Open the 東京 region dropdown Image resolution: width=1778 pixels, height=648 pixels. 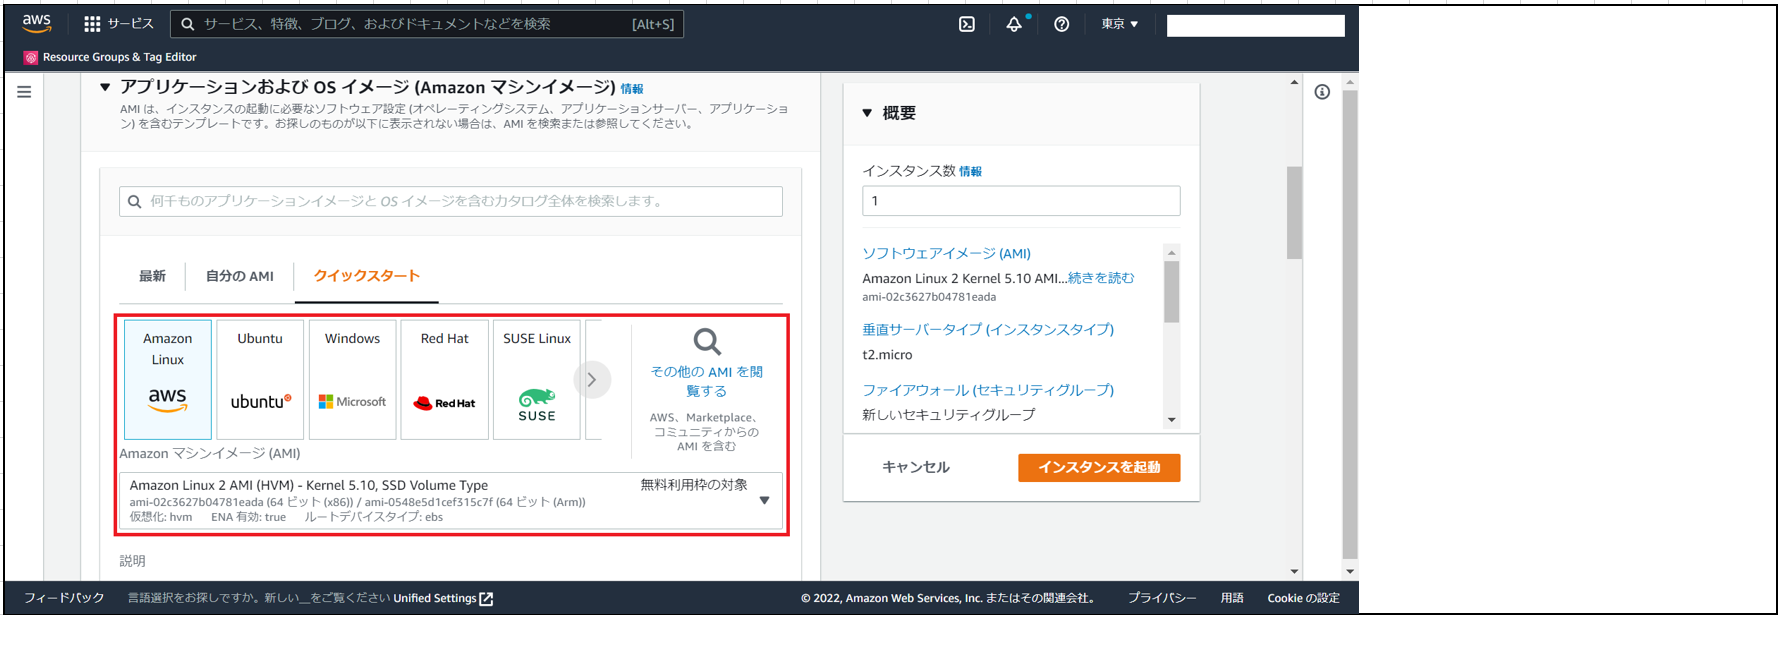tap(1120, 24)
